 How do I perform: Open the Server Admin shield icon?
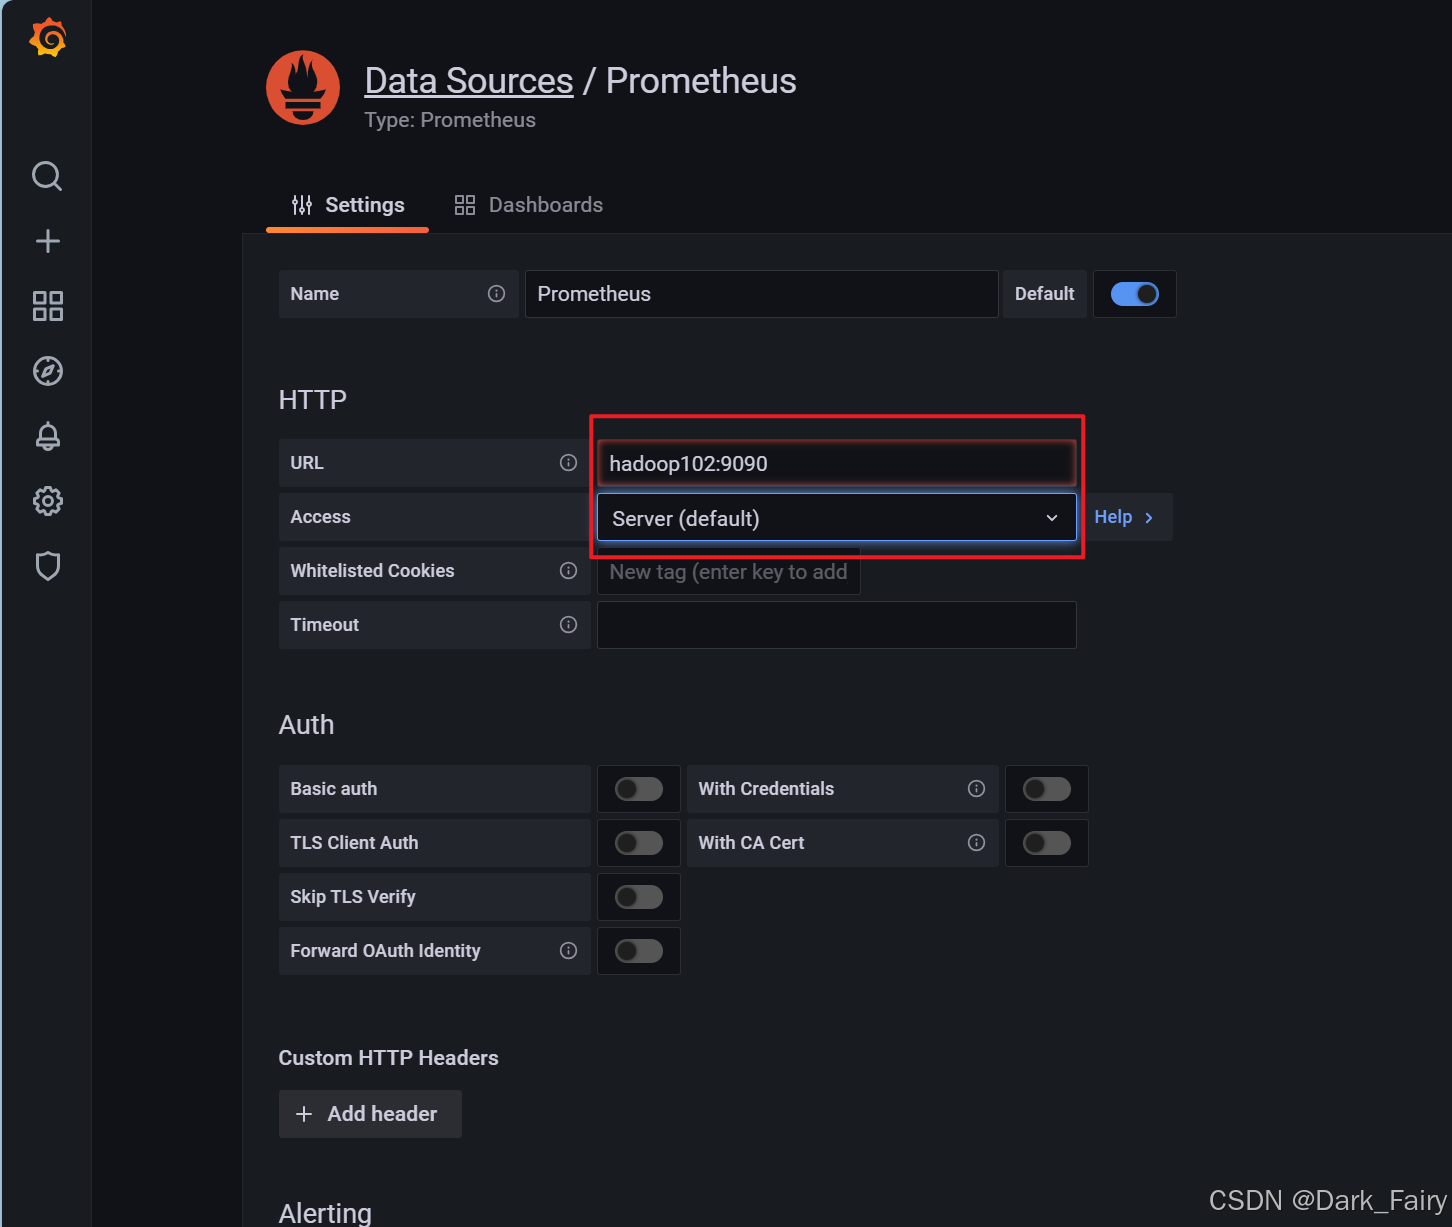pyautogui.click(x=47, y=566)
